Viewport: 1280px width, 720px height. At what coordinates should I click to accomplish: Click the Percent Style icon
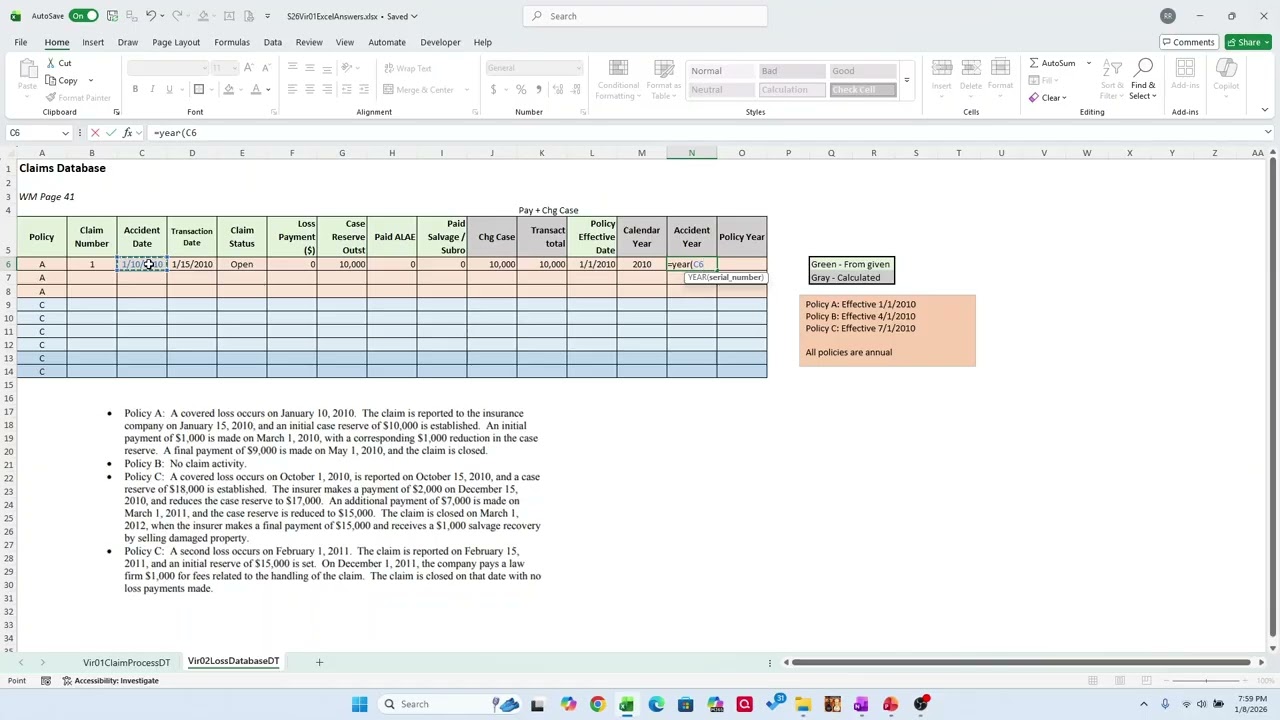pyautogui.click(x=521, y=90)
